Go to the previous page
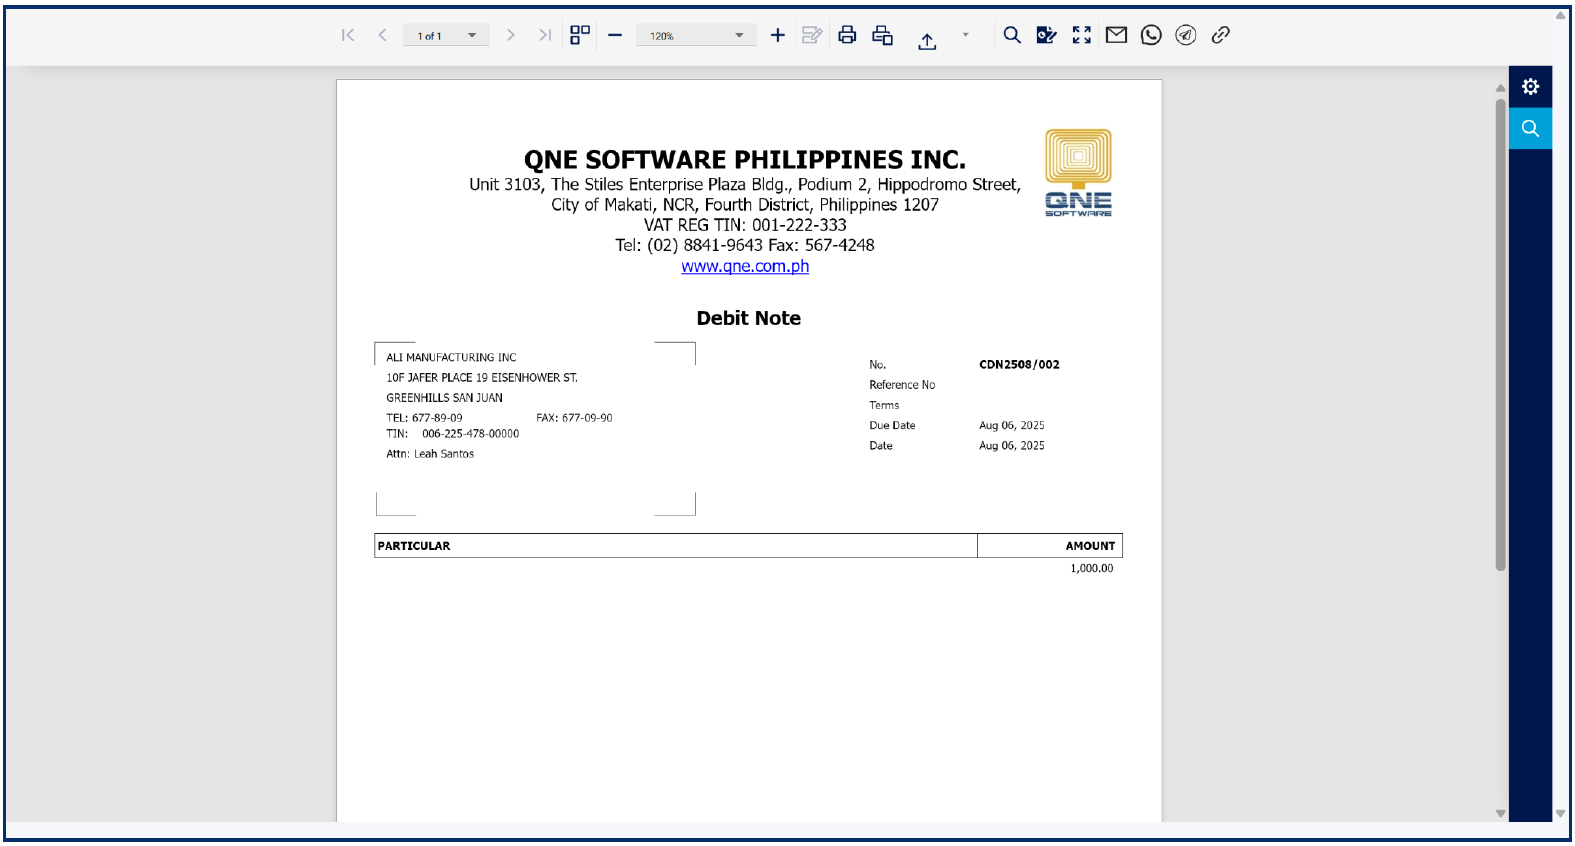 (x=382, y=35)
